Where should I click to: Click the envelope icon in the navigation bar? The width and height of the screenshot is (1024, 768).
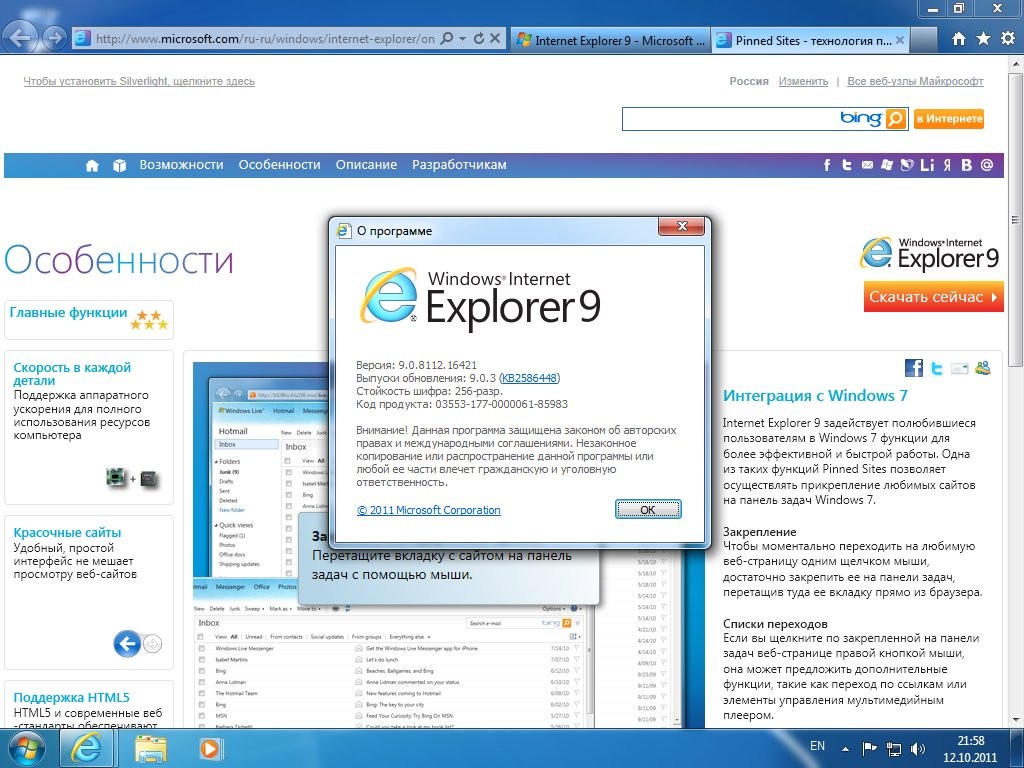tap(867, 165)
